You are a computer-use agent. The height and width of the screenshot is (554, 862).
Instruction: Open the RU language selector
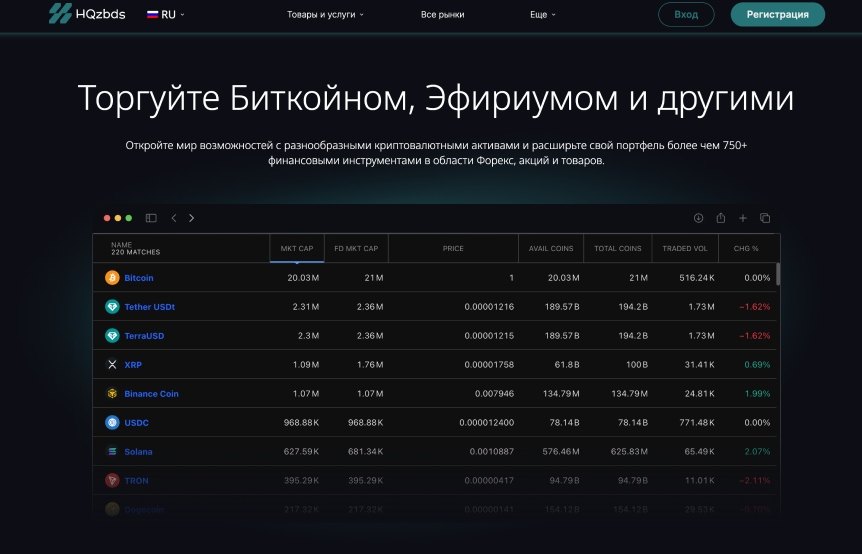click(165, 14)
